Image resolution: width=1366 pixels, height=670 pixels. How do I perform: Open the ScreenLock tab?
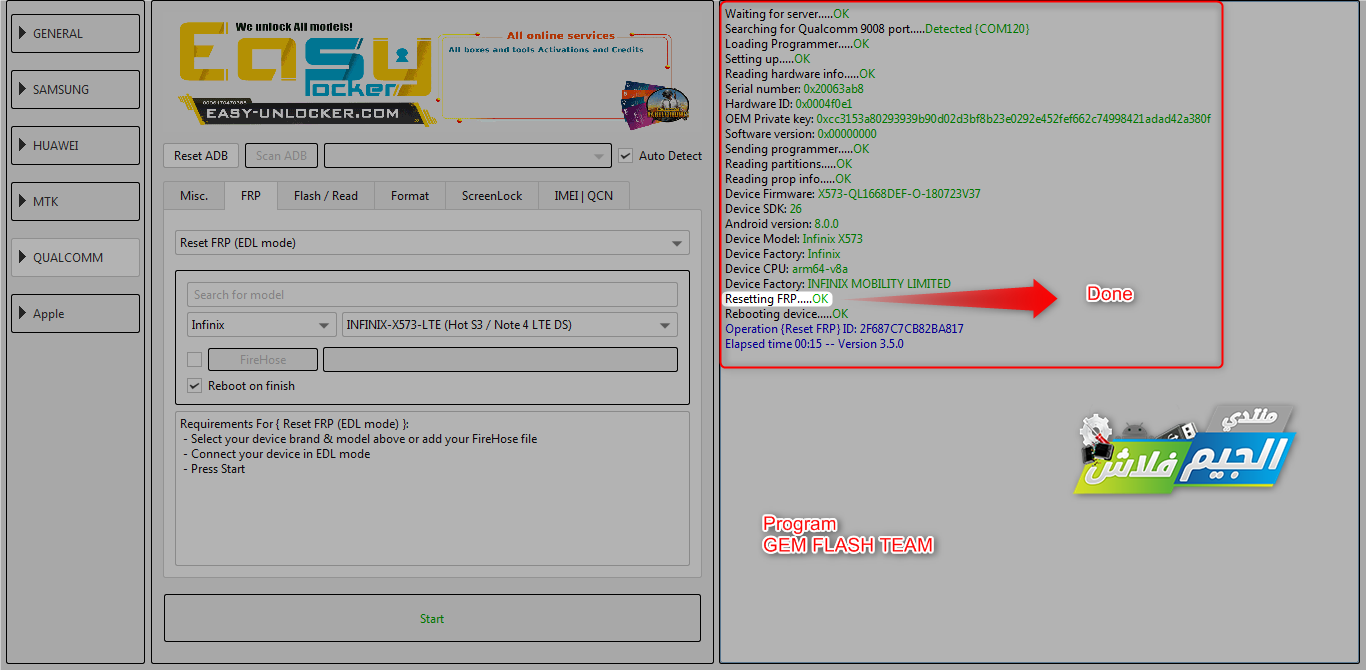(492, 195)
